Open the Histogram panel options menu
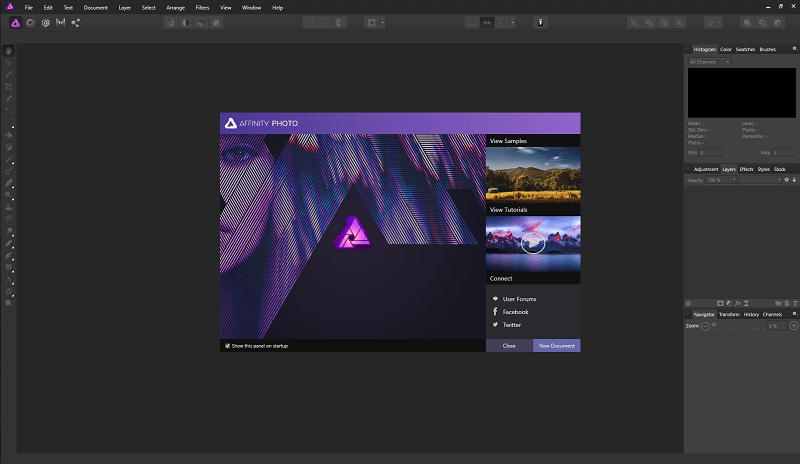The image size is (800, 464). (x=794, y=49)
